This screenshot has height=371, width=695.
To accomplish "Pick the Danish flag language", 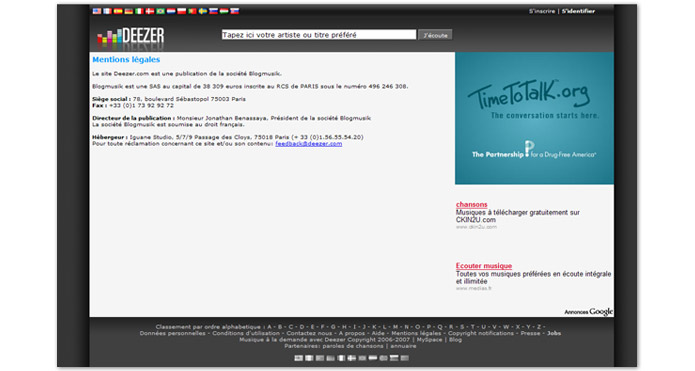I will click(150, 11).
